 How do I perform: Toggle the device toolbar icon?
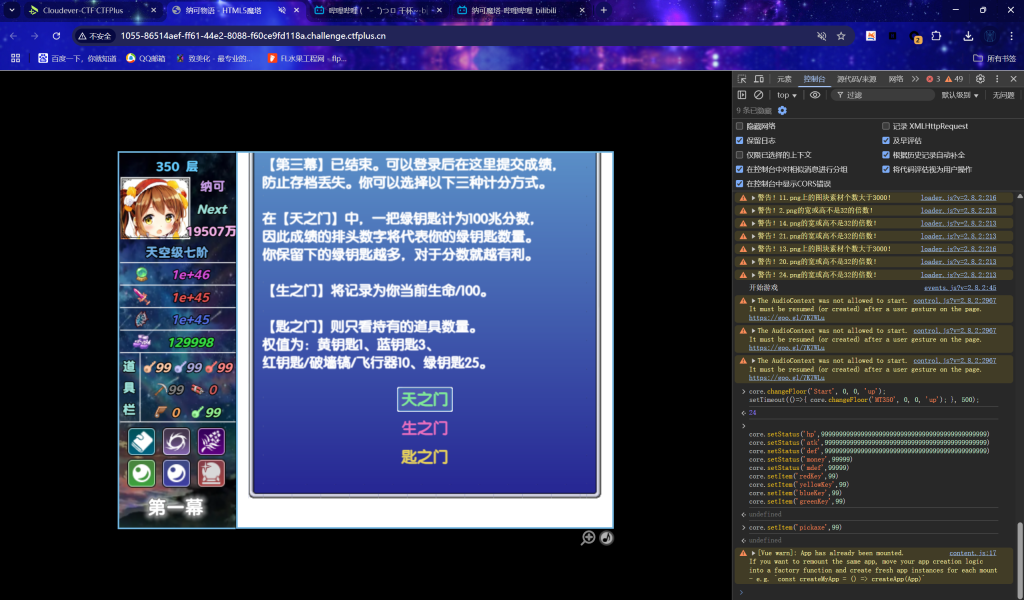(757, 79)
